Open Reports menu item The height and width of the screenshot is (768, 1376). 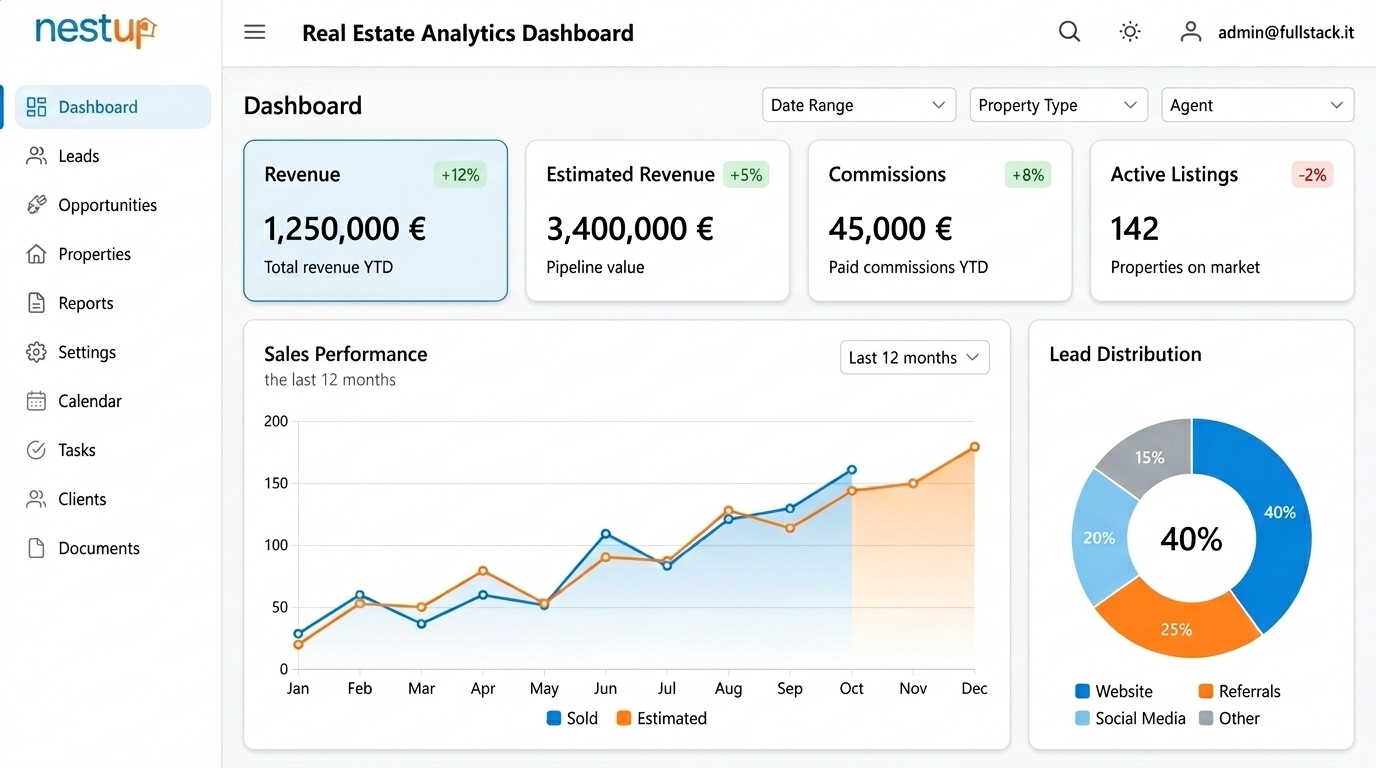point(113,303)
